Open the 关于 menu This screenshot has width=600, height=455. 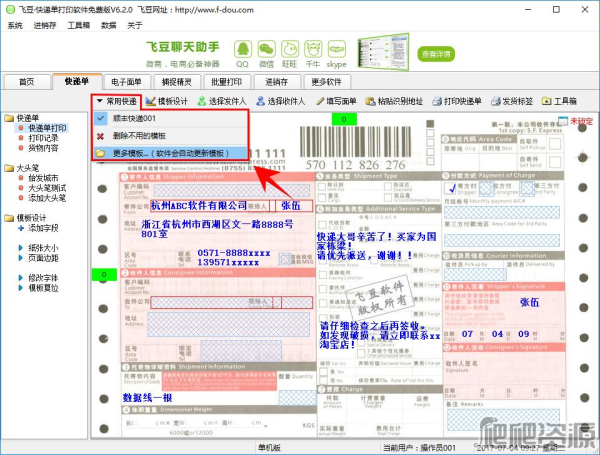pos(135,25)
